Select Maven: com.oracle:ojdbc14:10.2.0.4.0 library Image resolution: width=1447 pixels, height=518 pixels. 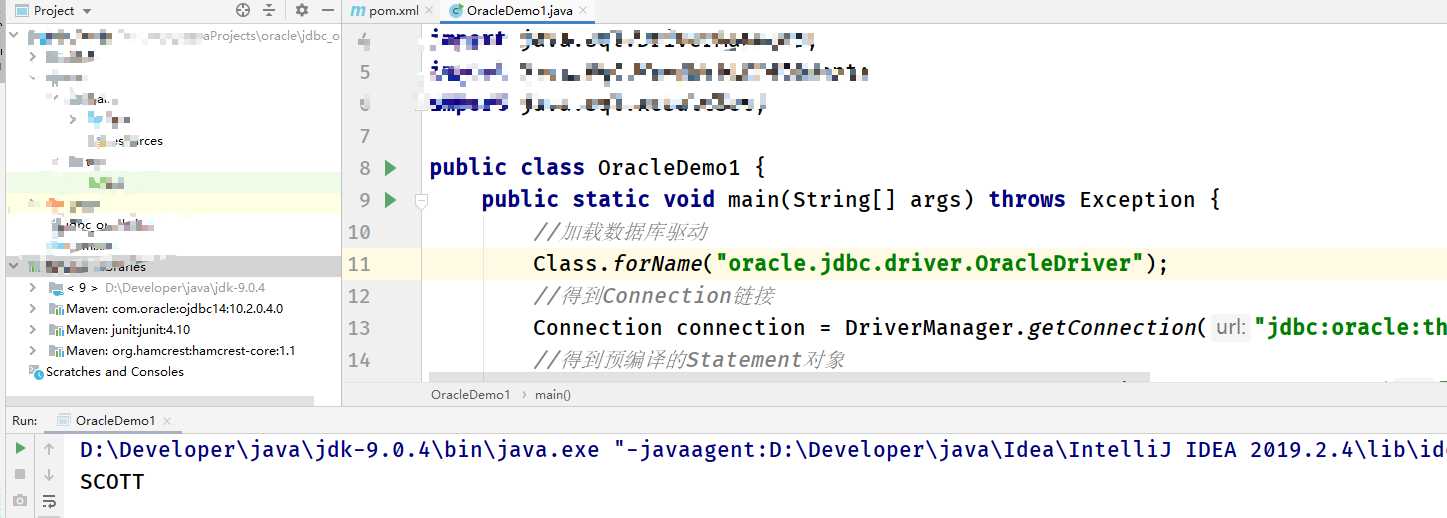(x=174, y=308)
